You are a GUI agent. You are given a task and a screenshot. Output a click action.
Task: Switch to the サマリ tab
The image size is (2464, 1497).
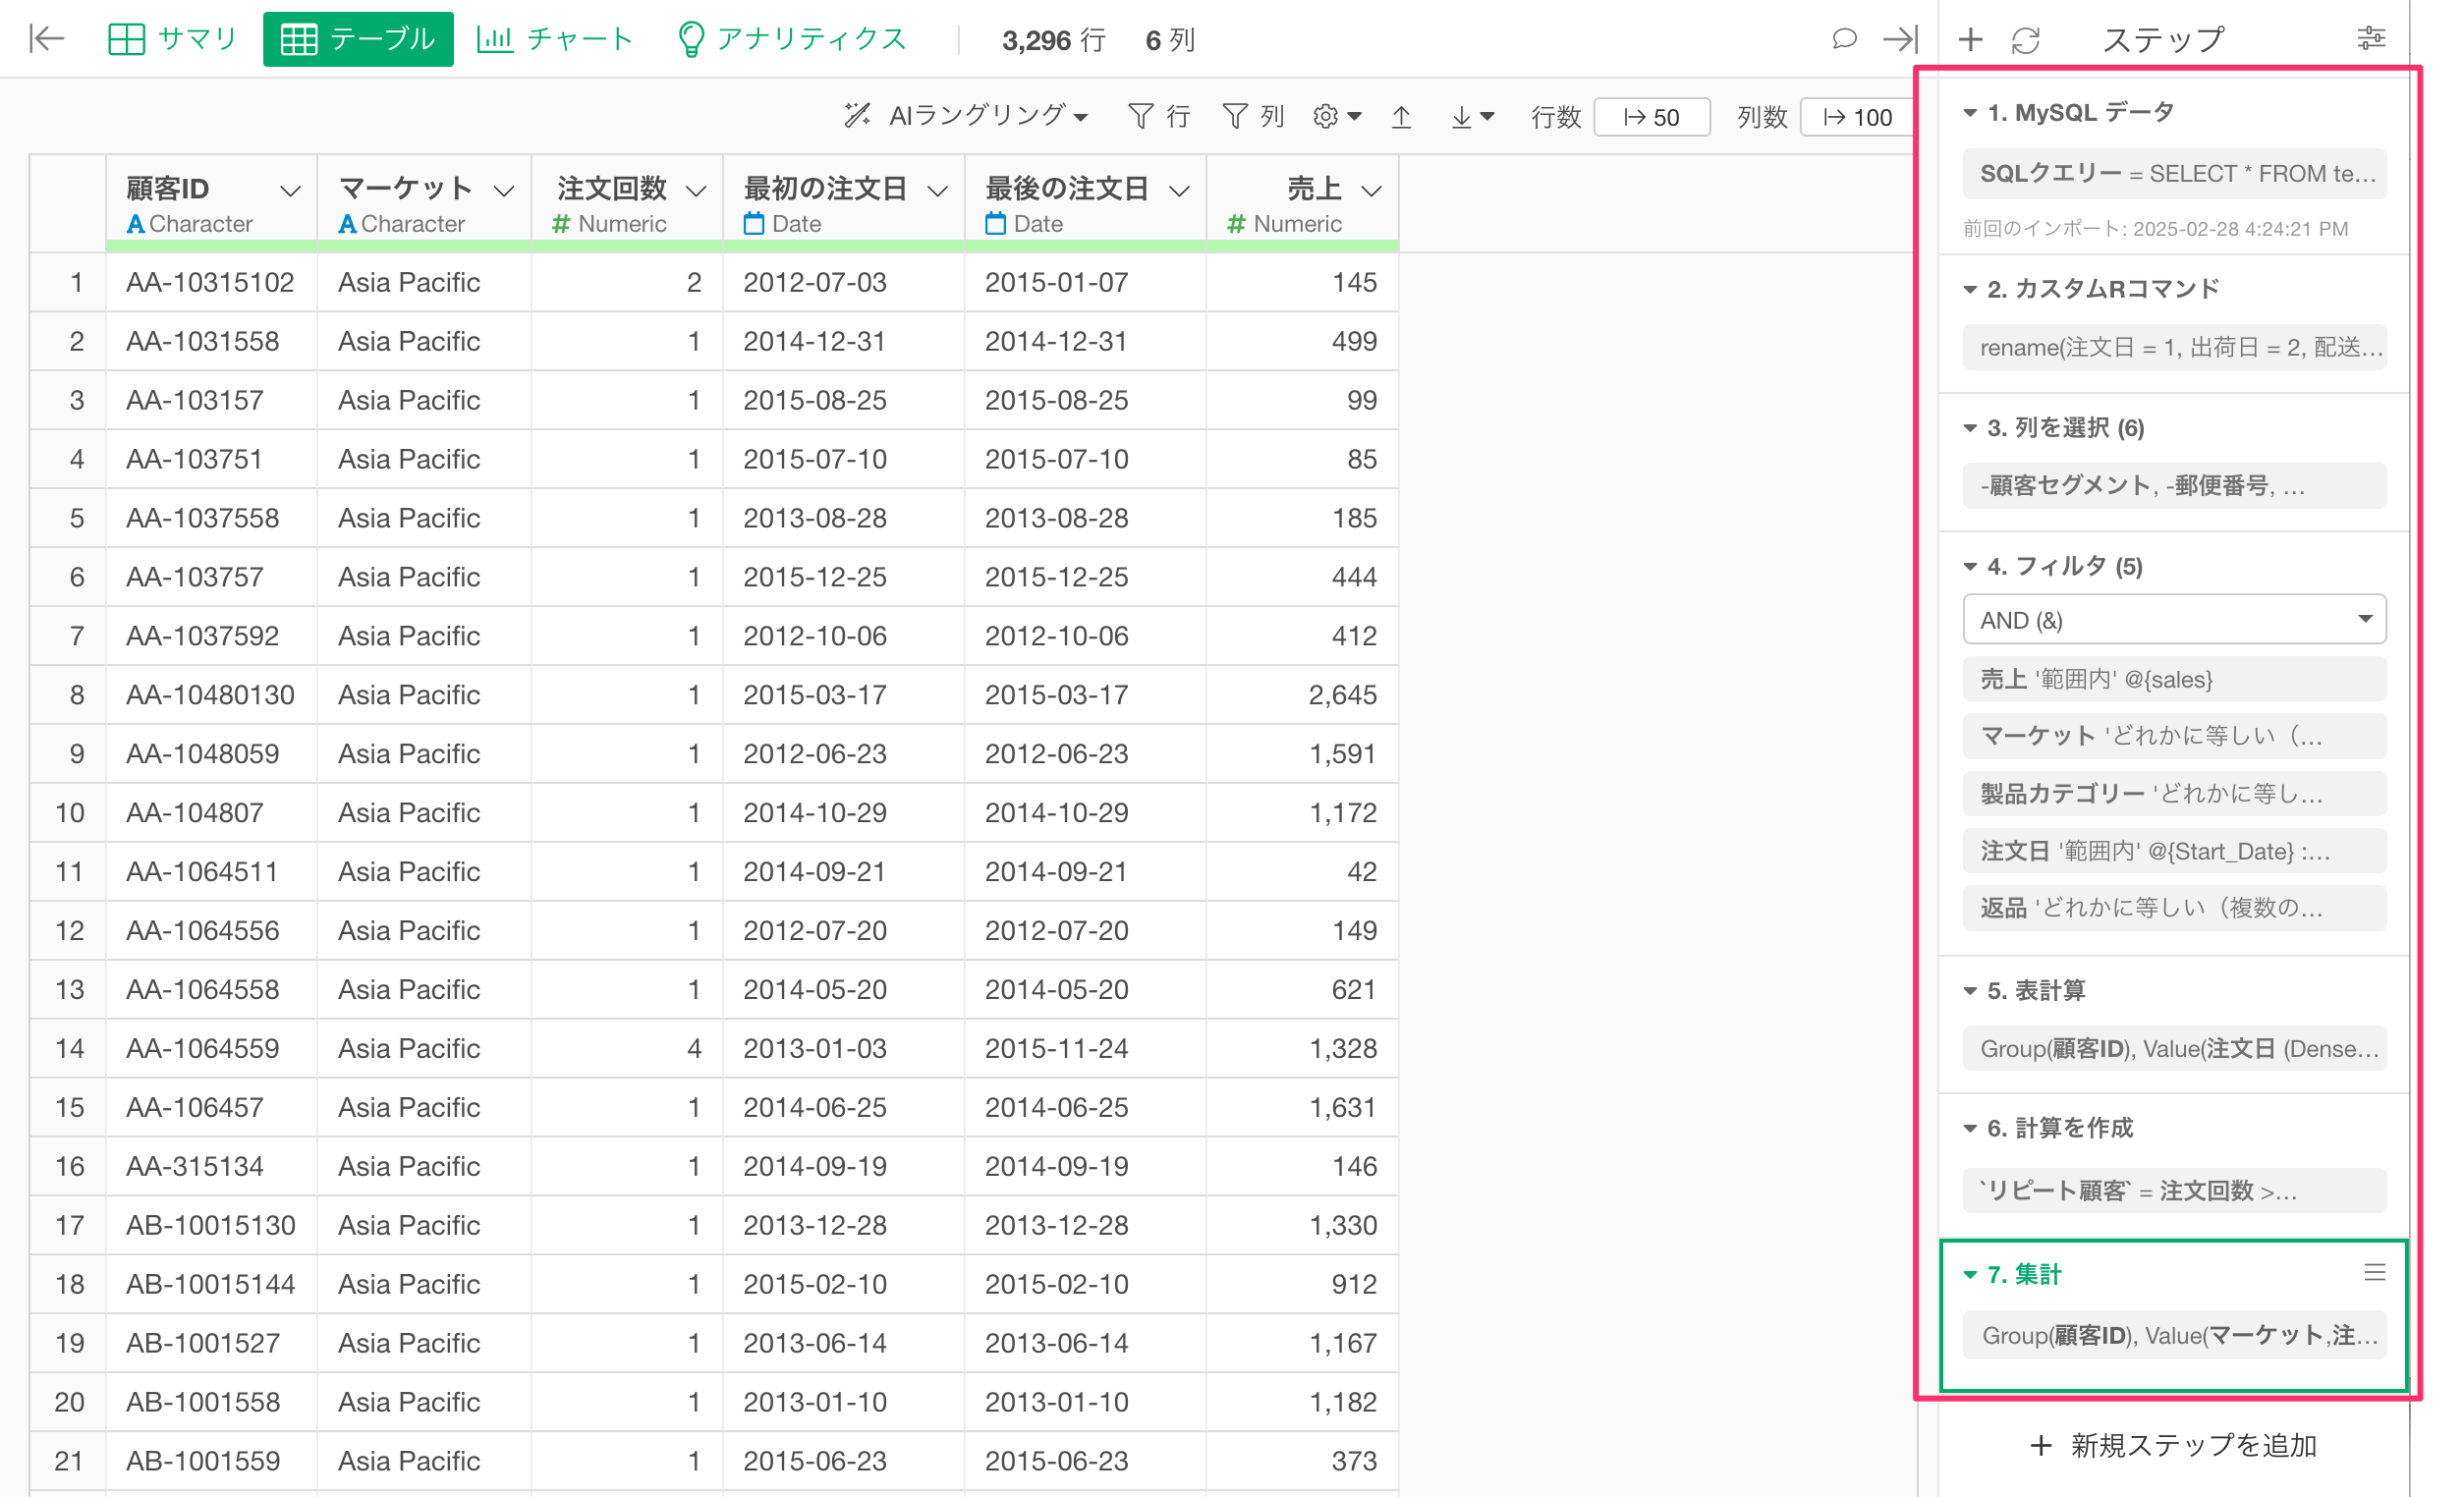coord(172,39)
